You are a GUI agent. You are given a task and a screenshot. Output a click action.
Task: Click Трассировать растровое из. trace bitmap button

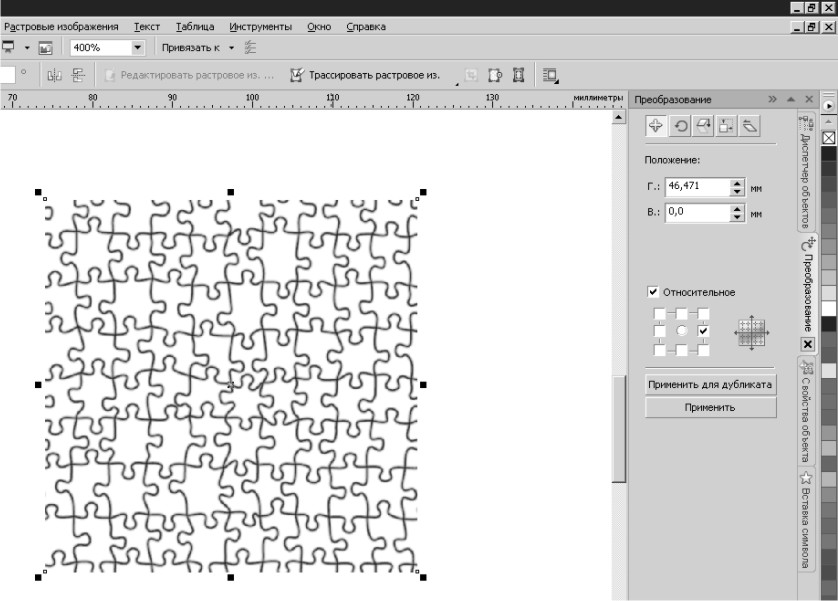365,75
